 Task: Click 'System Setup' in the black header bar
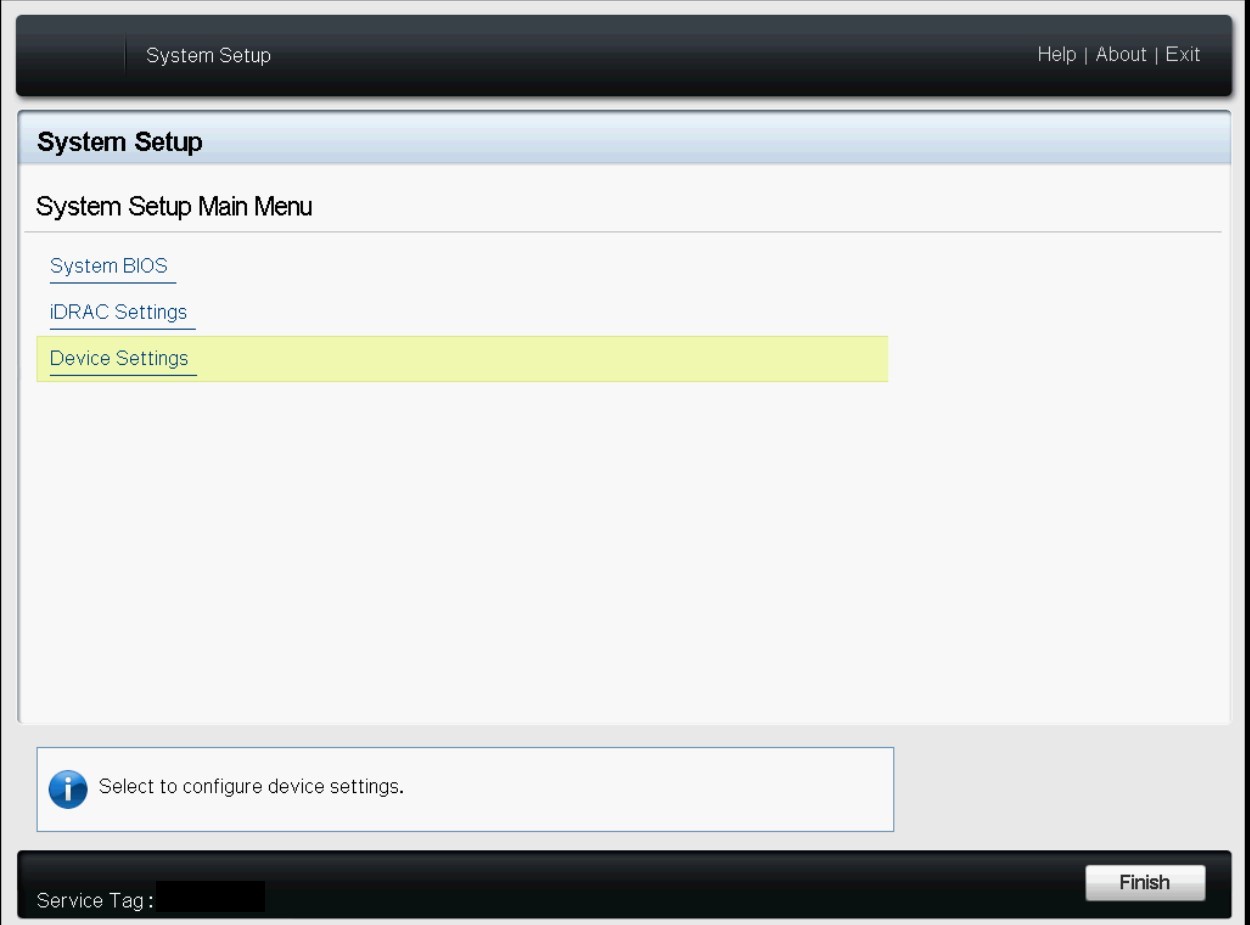pyautogui.click(x=208, y=56)
